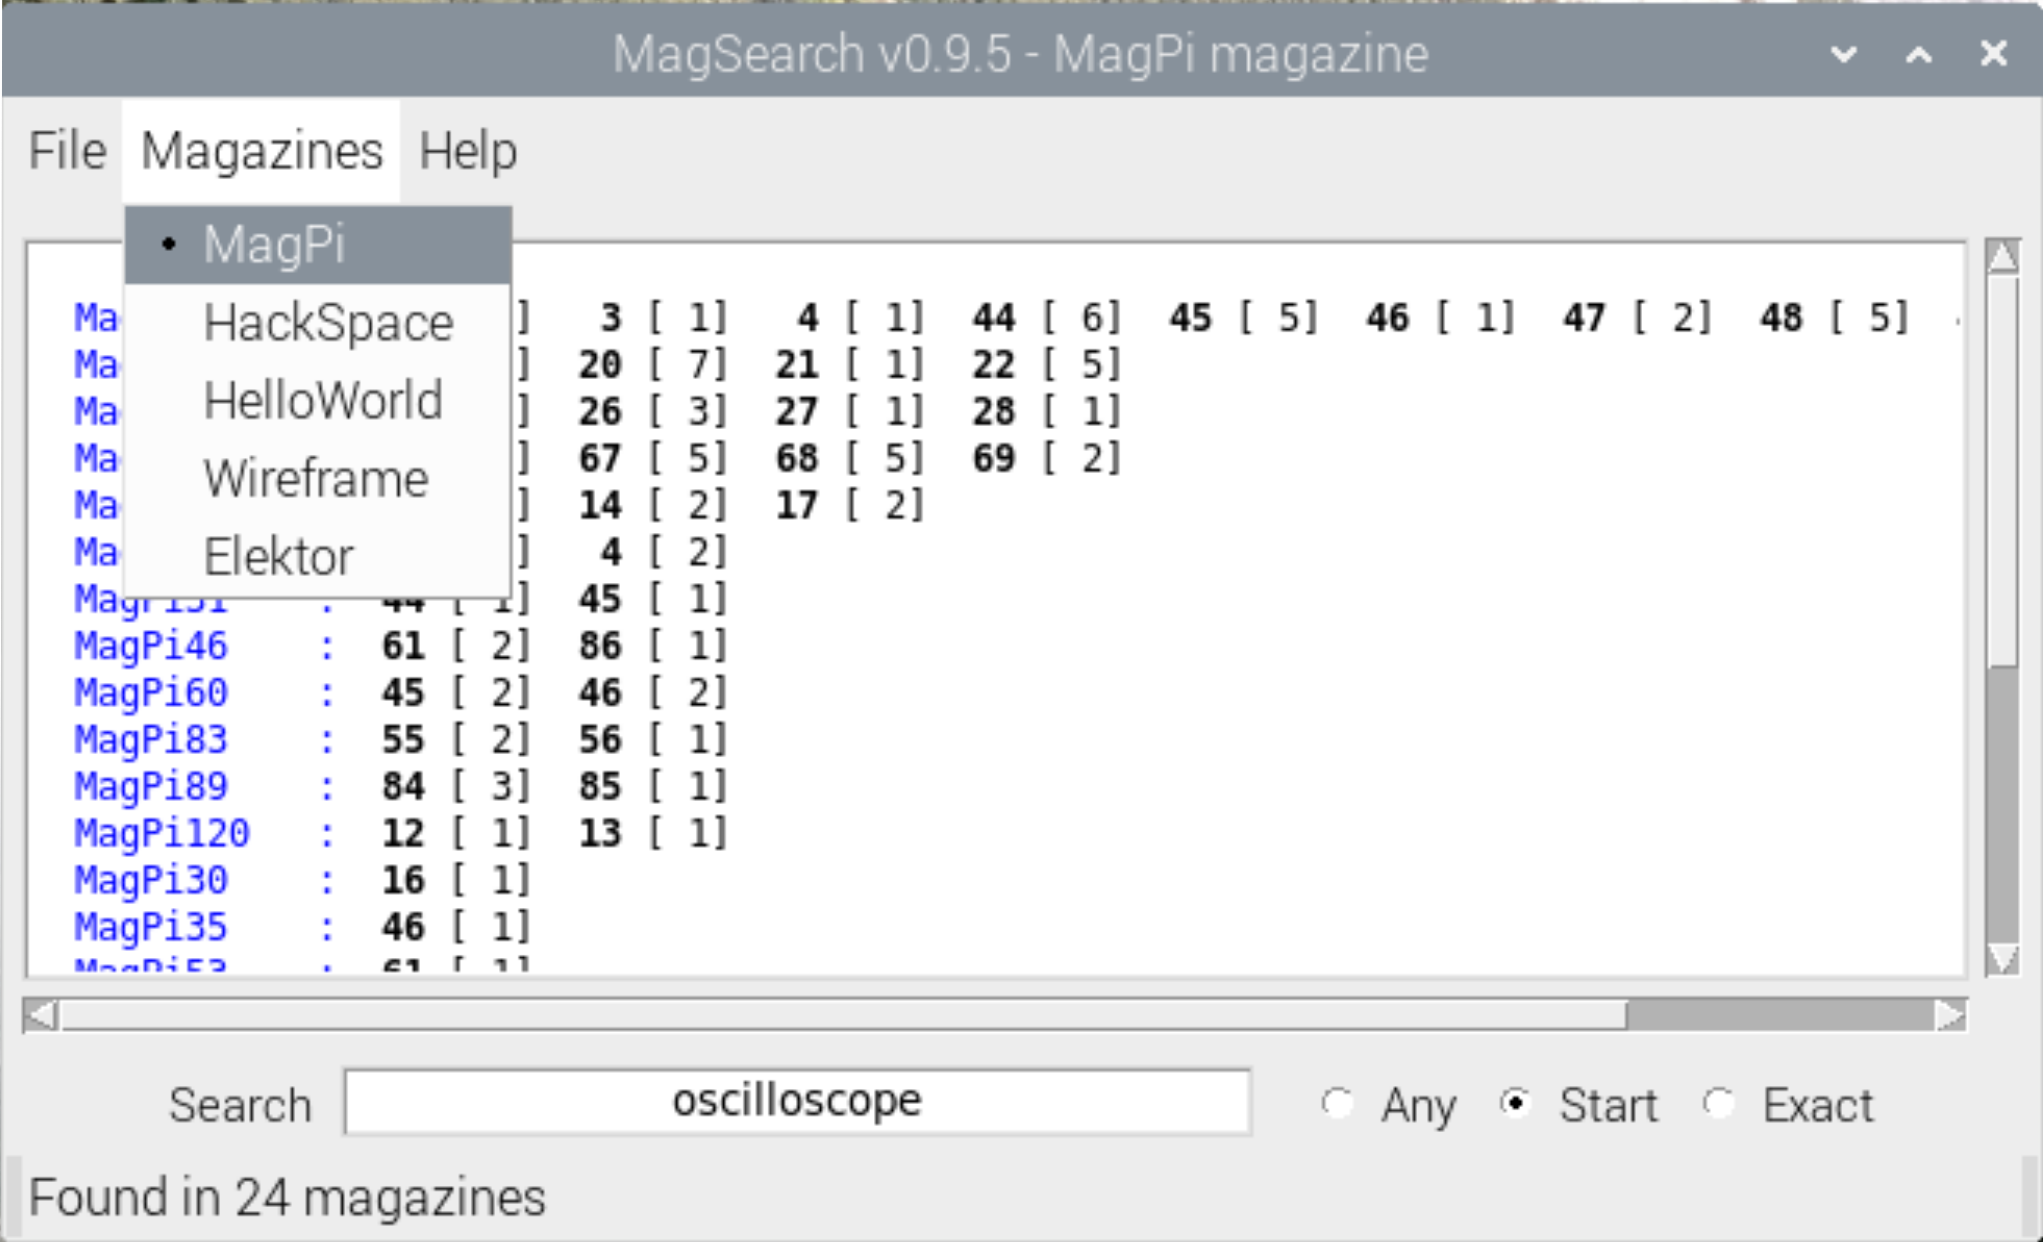Click the horizontal scrollbar right arrow
The width and height of the screenshot is (2043, 1242).
1951,1013
